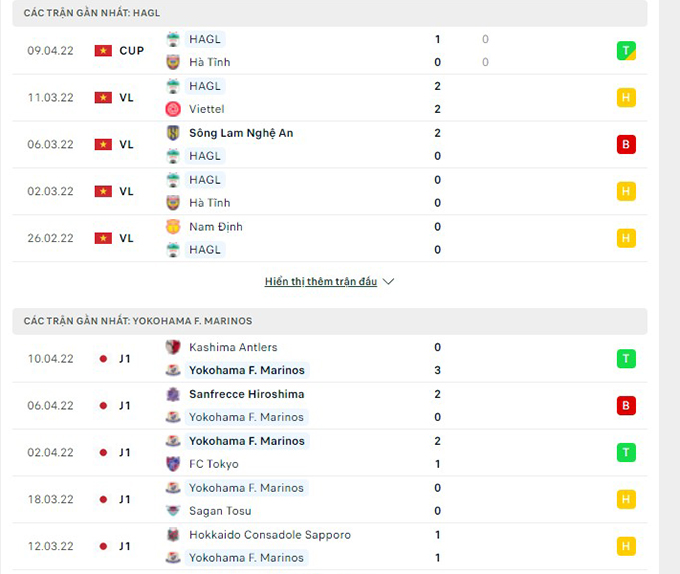
Task: Click the Japan flag on the 10.04.22 J1 row
Action: (x=103, y=359)
